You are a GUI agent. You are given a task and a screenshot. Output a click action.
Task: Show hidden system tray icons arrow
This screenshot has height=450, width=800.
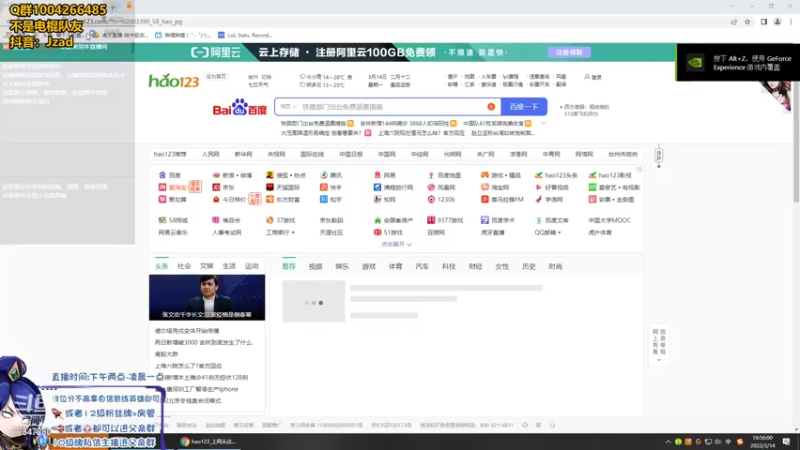point(668,442)
